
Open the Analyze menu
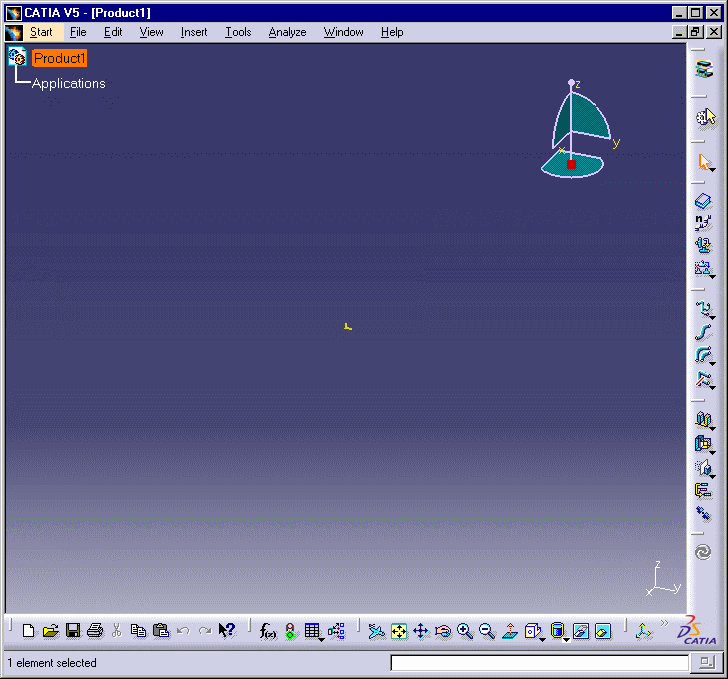287,32
